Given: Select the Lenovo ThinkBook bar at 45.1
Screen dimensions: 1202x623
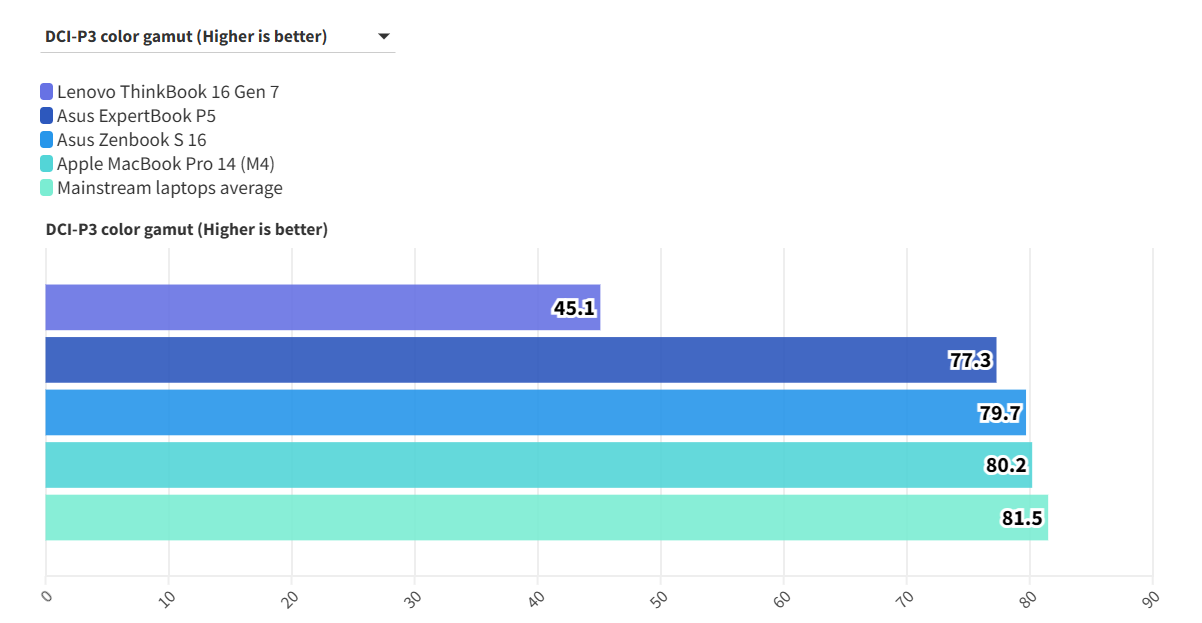Looking at the screenshot, I should pos(300,307).
